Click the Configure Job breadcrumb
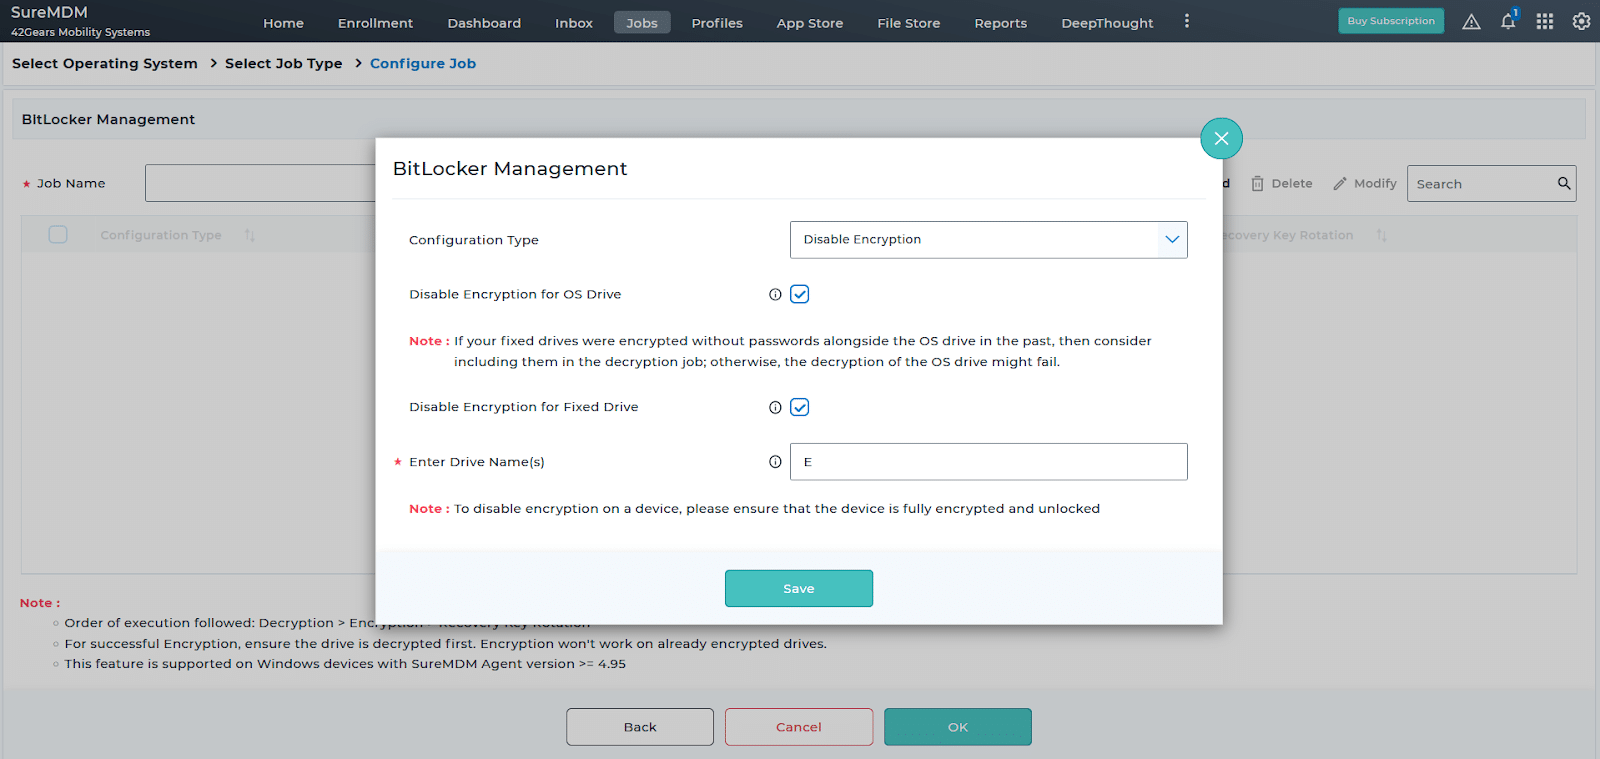 (423, 63)
